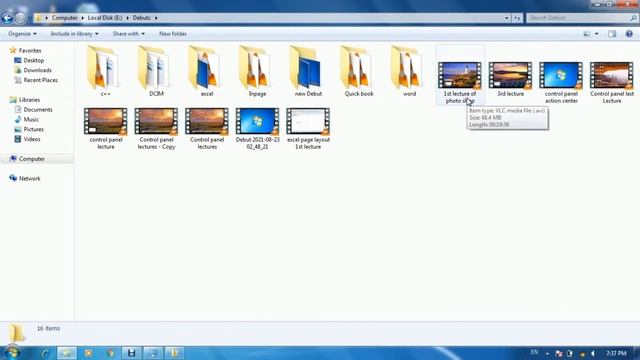Viewport: 640px width, 360px height.
Task: Open Recent Places in Favorites
Action: [40, 80]
